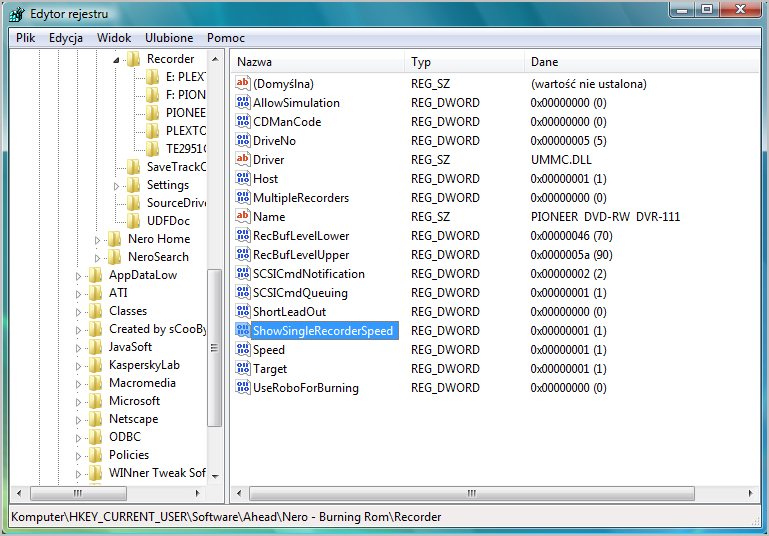Click the DWORD icon beside DriveNo
Screen dimensions: 769x536
[242, 140]
